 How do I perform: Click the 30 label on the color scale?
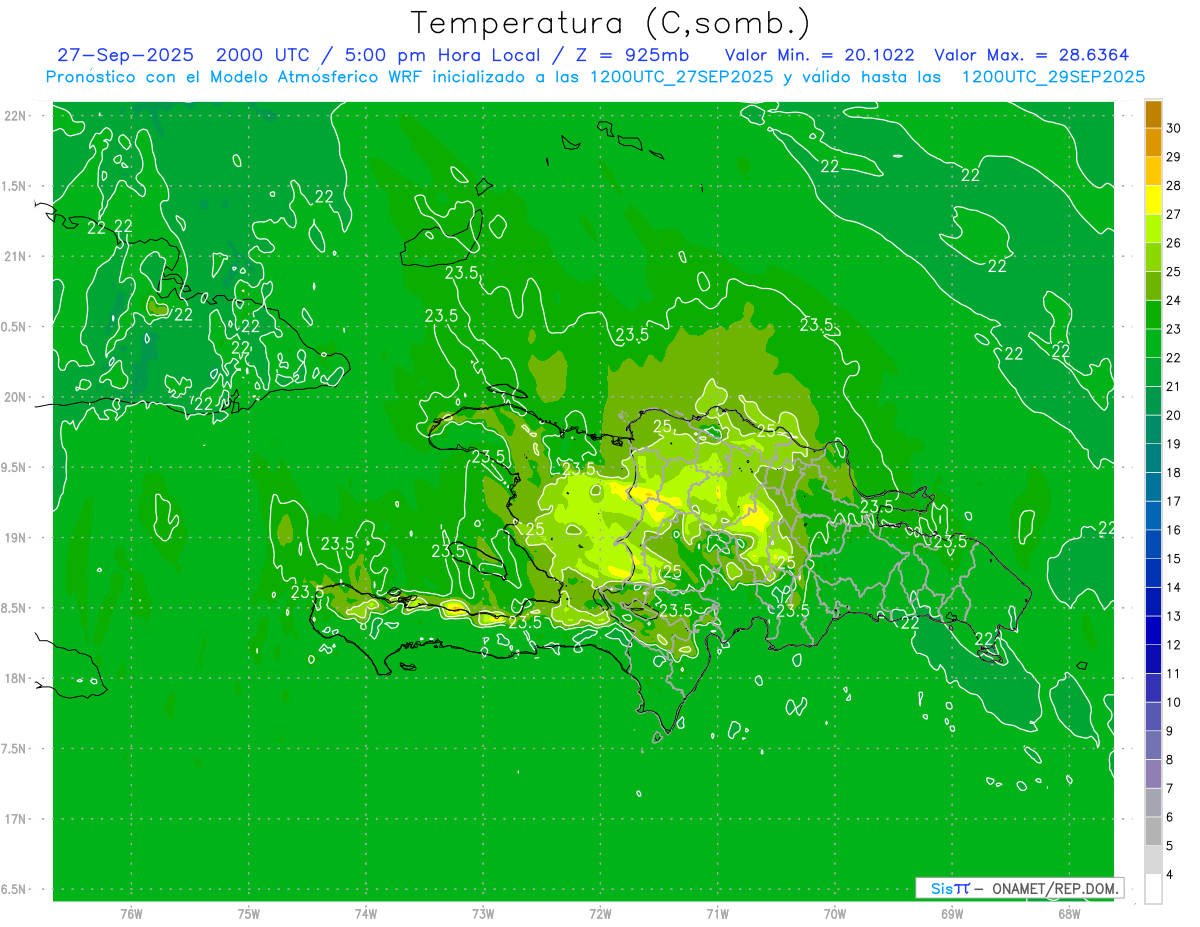pos(1173,128)
